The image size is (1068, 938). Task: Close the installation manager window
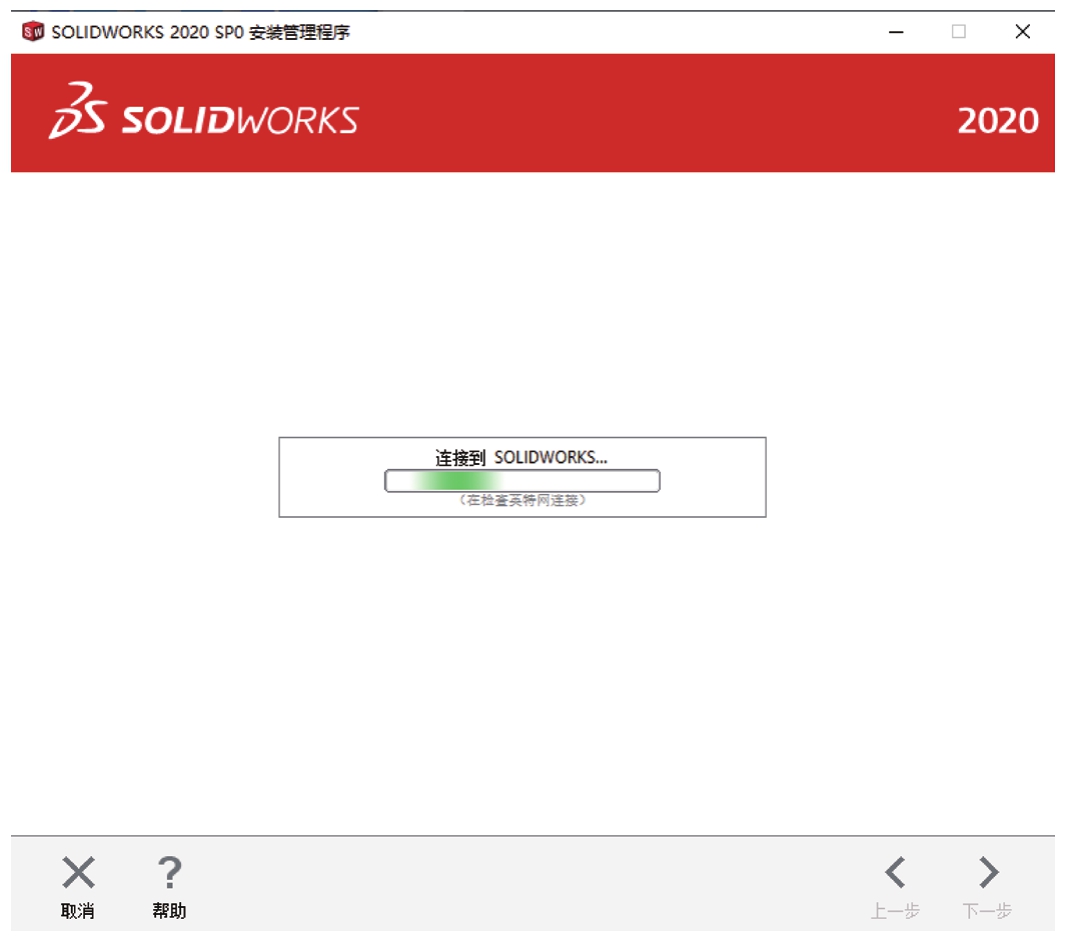coord(1022,31)
